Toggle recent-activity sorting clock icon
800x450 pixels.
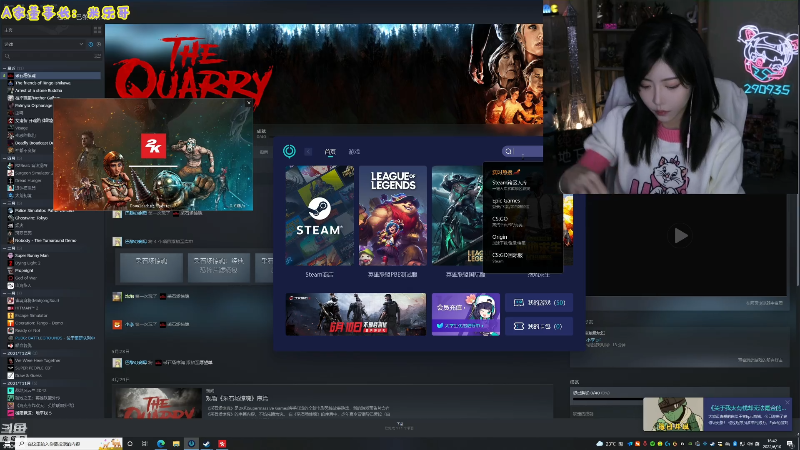pos(91,44)
